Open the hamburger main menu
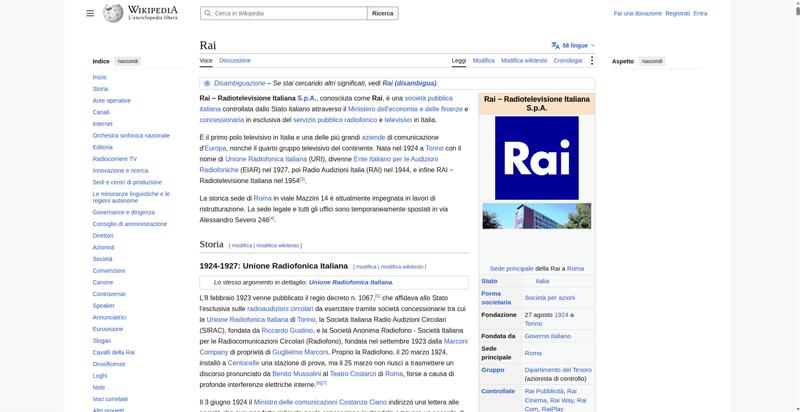The image size is (800, 412). click(x=90, y=13)
